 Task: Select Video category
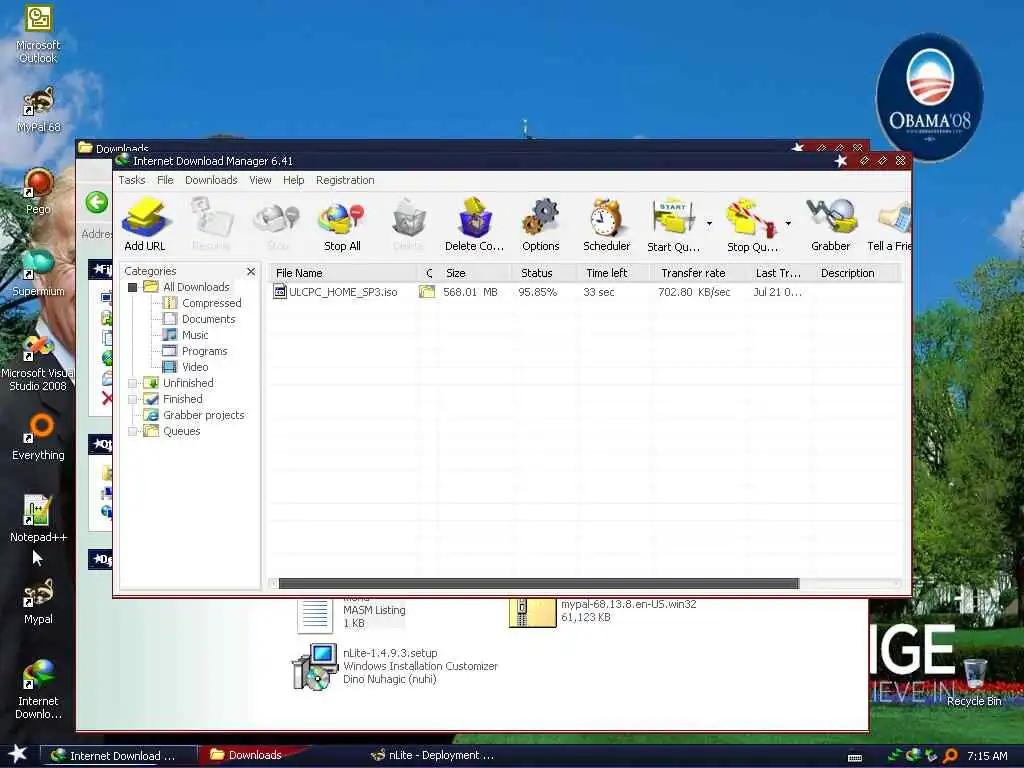[x=186, y=367]
